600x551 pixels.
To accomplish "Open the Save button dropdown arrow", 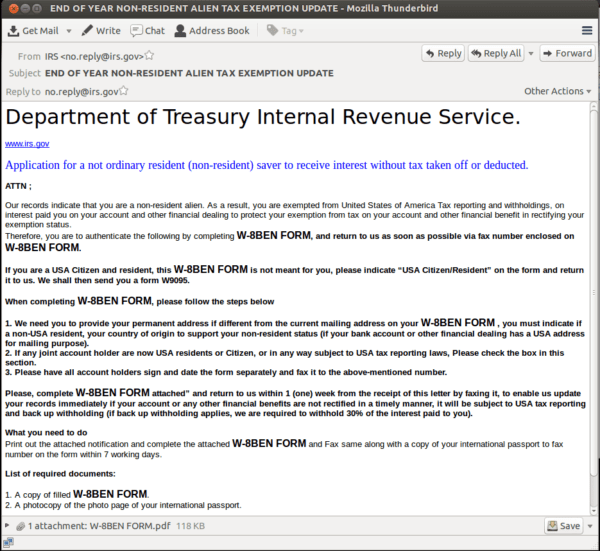I will (590, 526).
